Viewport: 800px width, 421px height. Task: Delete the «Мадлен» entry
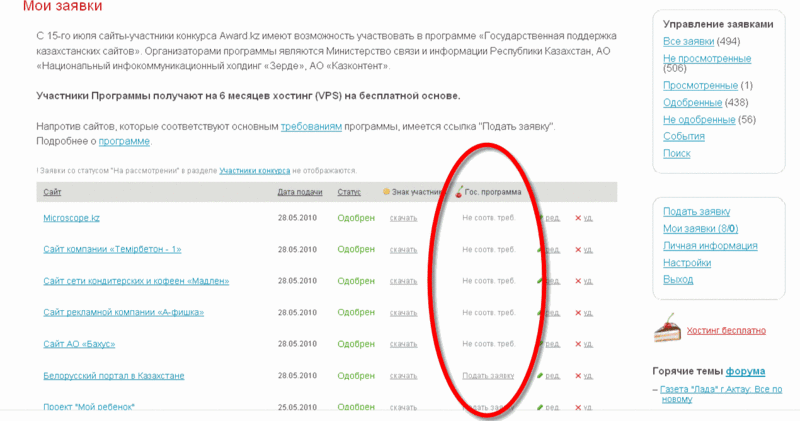point(578,281)
